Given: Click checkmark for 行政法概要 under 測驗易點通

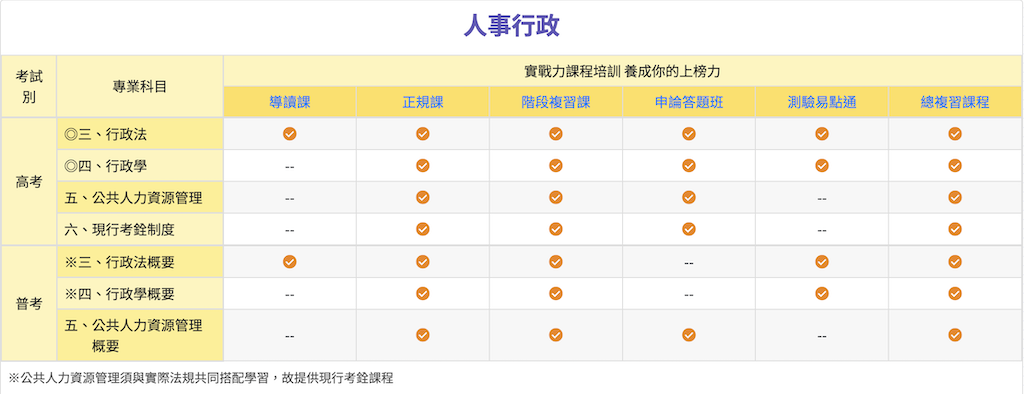Looking at the screenshot, I should [822, 261].
